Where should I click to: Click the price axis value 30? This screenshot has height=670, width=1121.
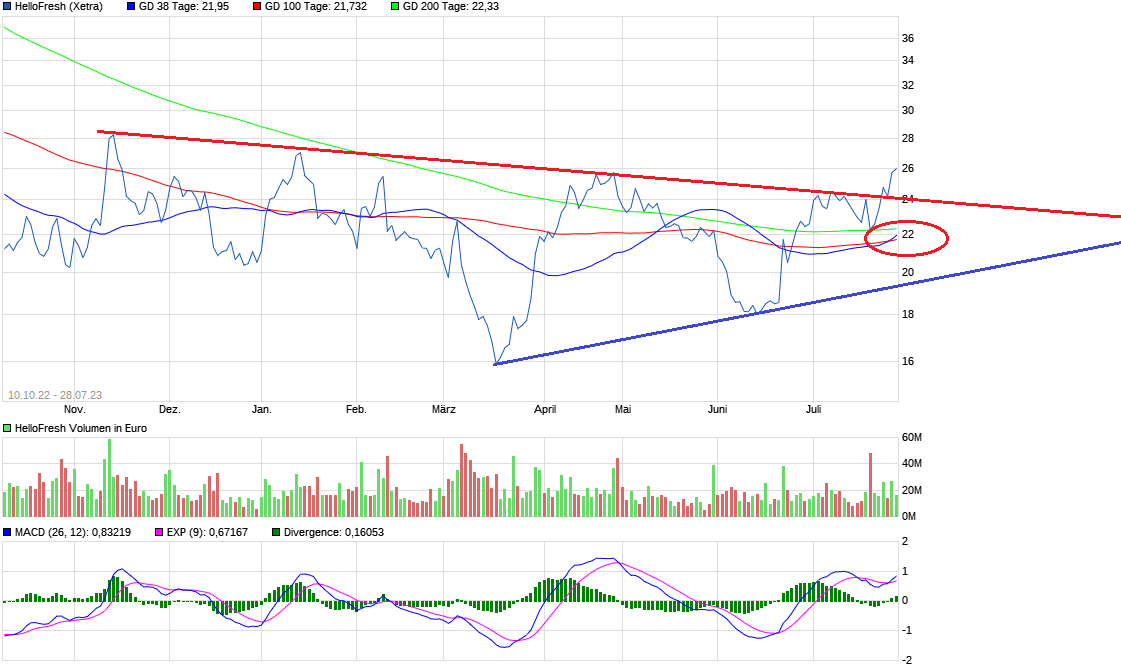point(907,110)
